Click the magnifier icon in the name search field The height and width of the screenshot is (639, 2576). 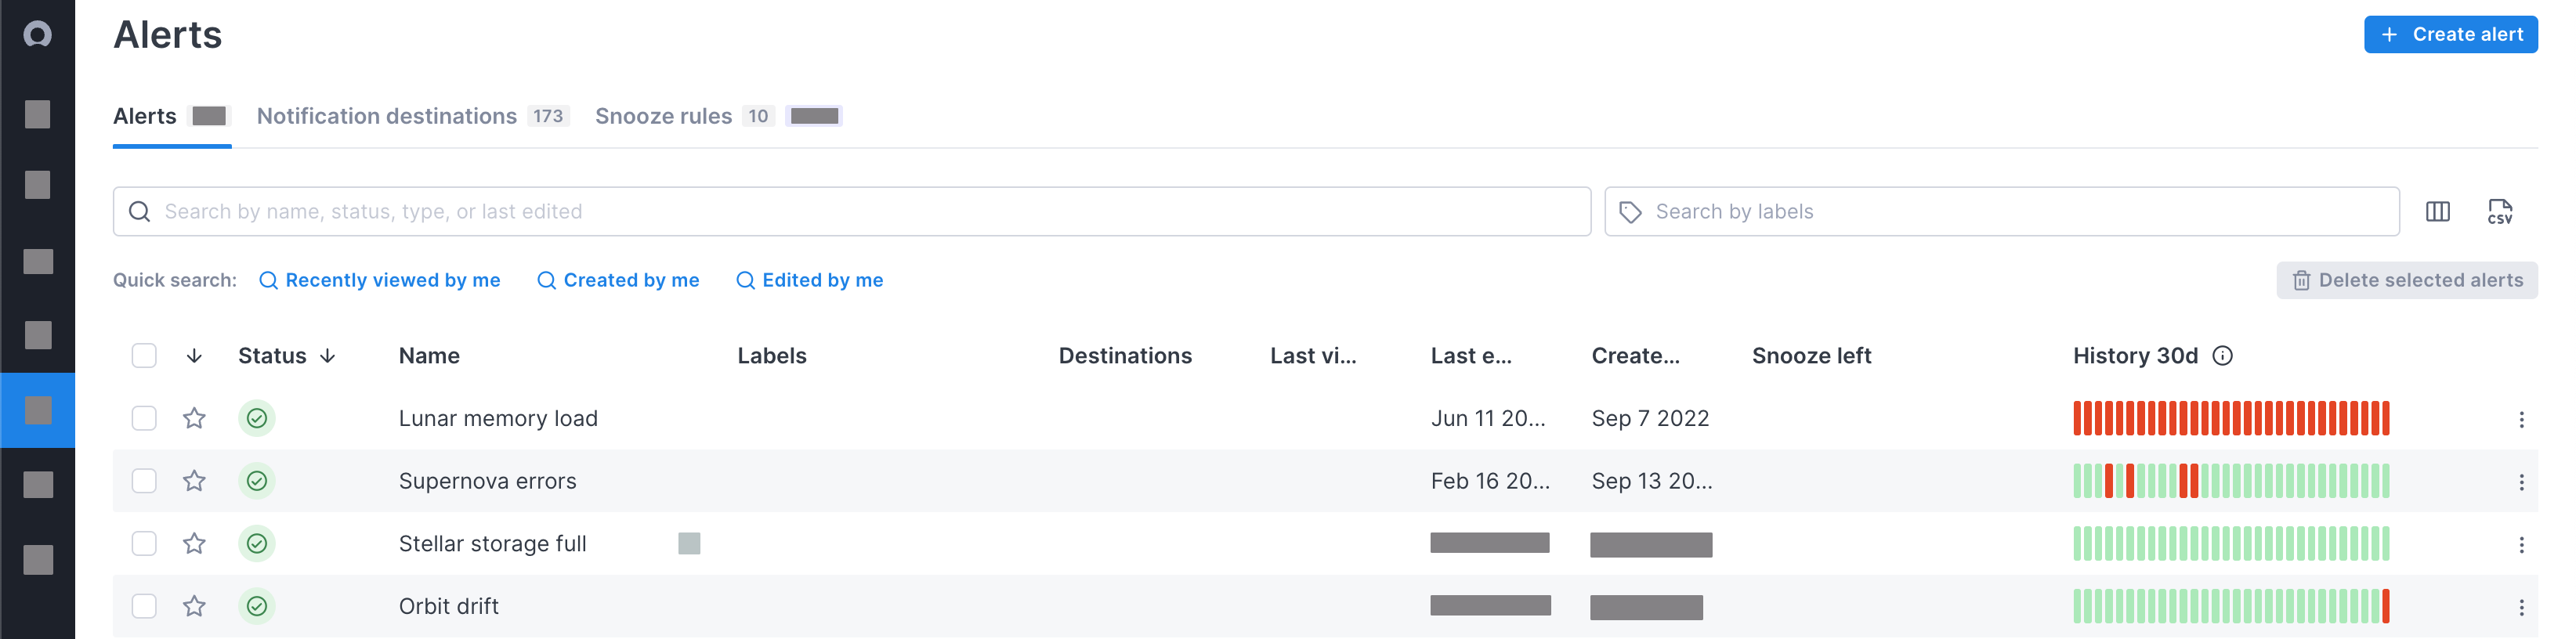140,211
